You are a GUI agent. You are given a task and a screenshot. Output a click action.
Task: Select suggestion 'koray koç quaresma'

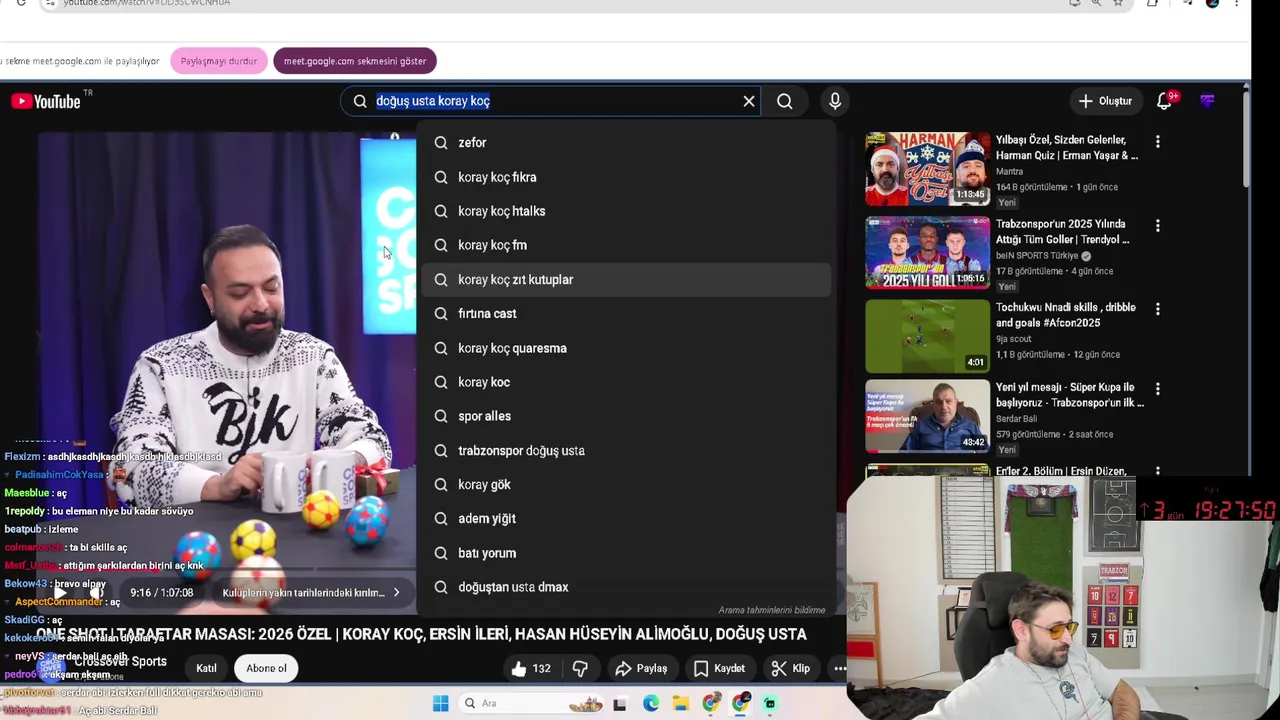click(x=626, y=348)
